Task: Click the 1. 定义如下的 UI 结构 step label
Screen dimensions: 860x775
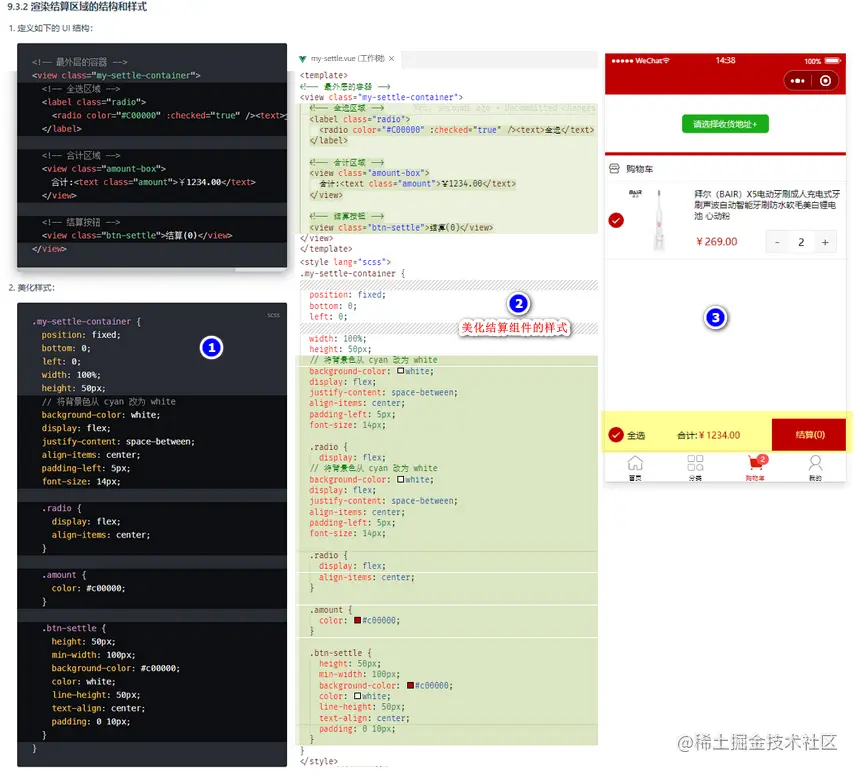Action: tap(50, 28)
